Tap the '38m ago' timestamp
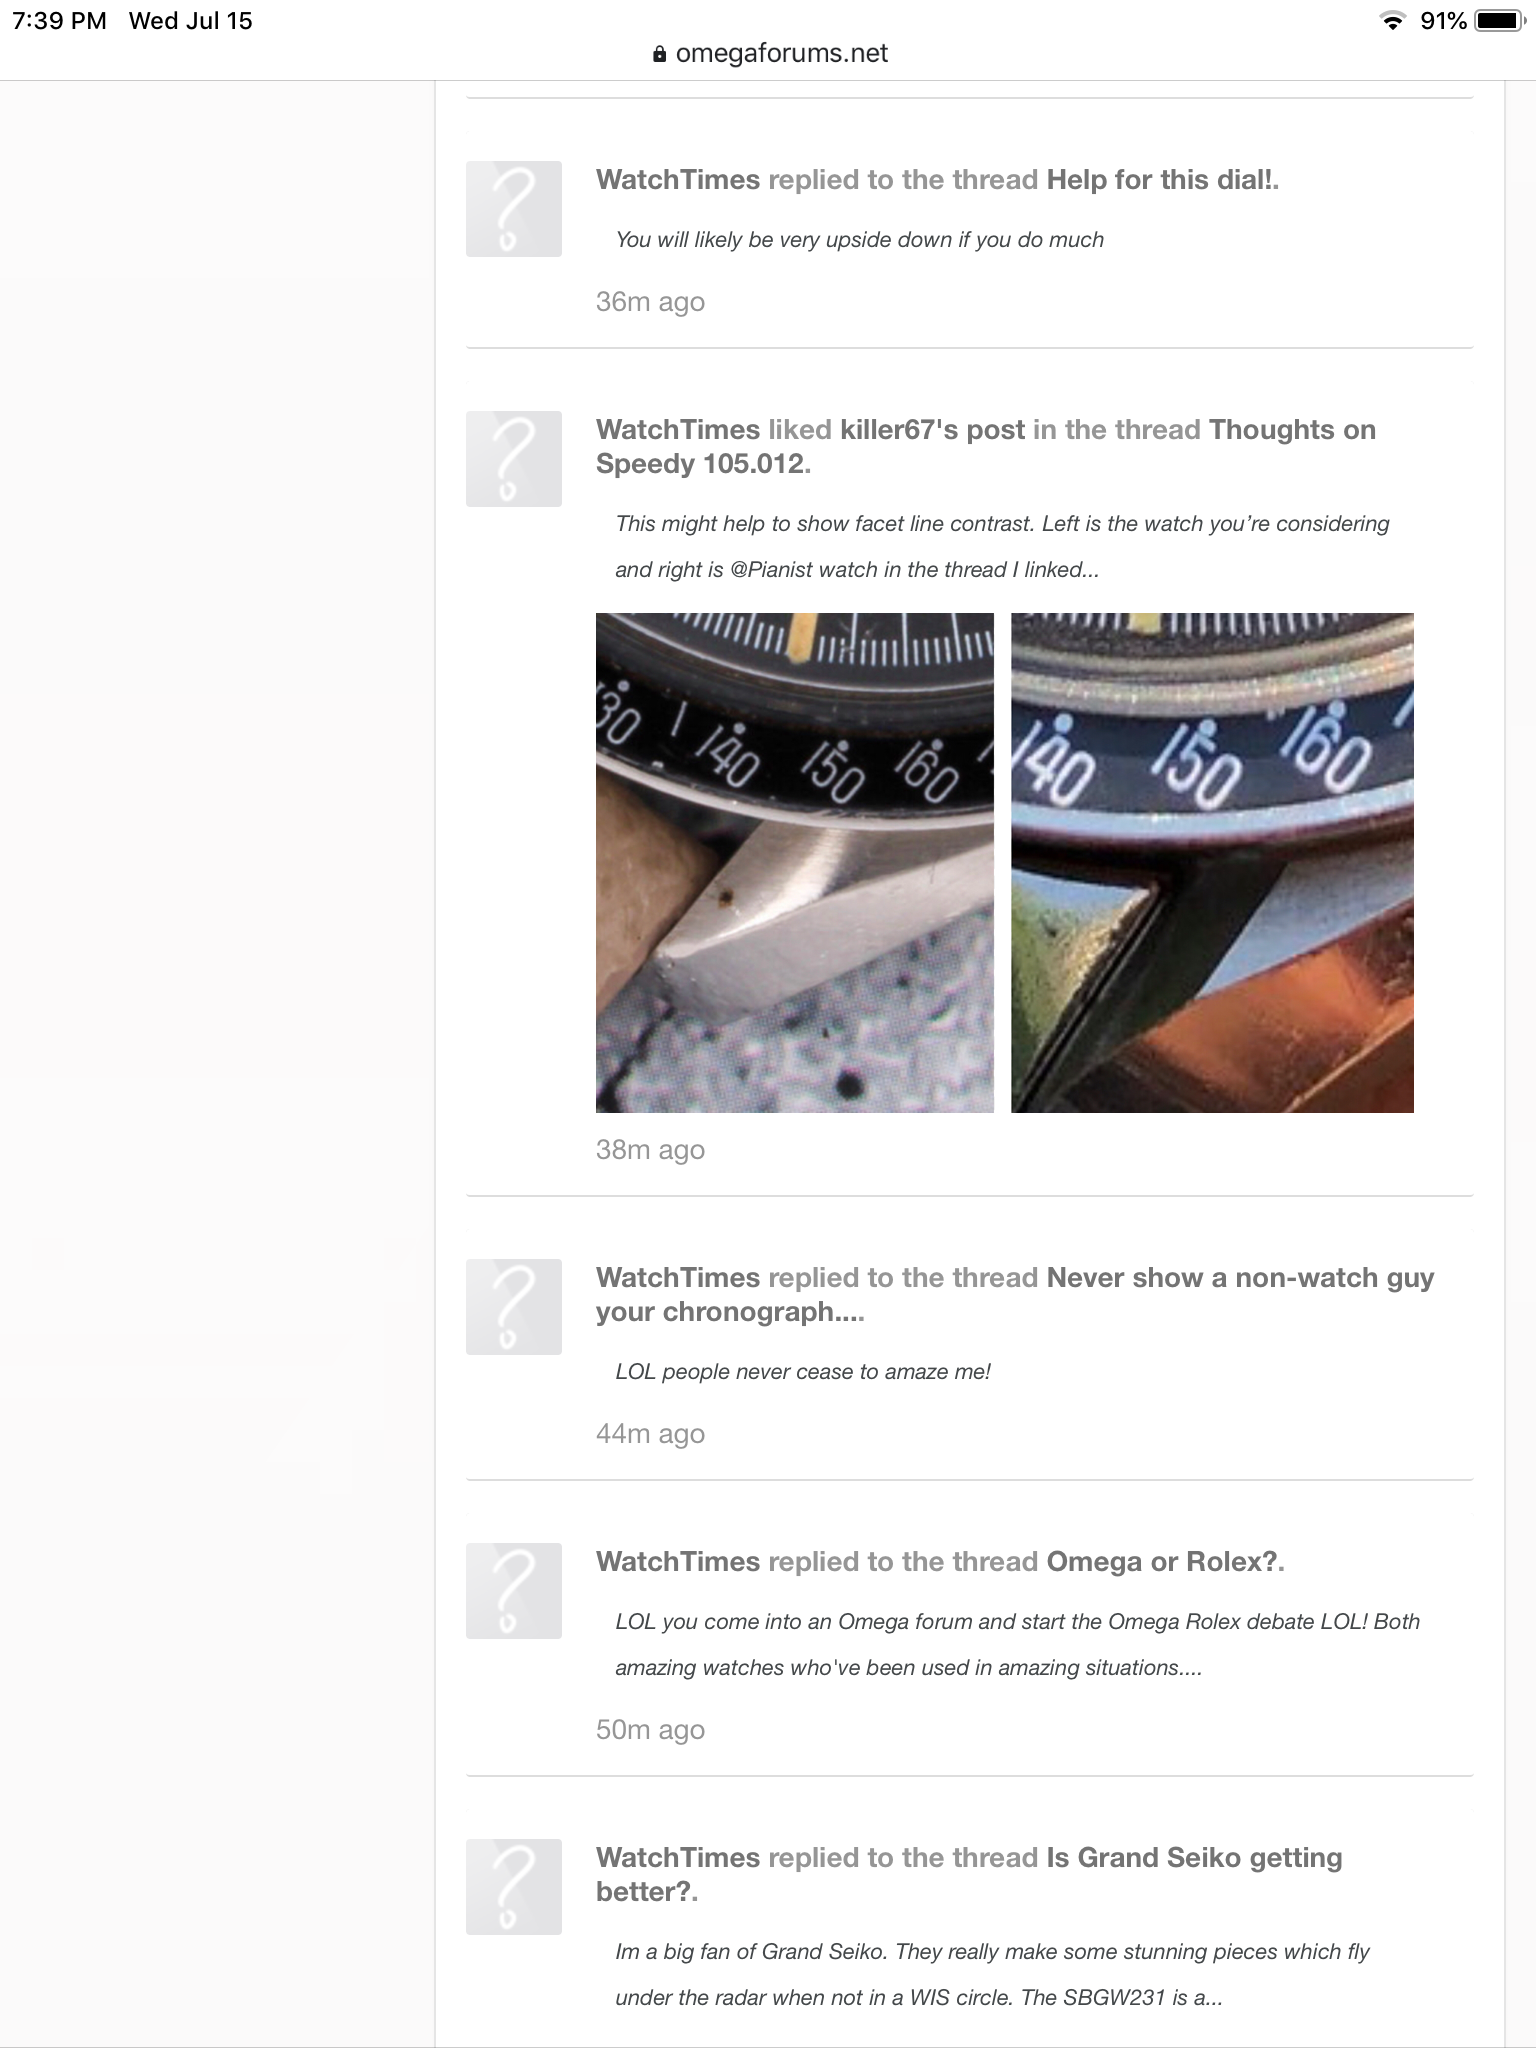Screen dimensions: 1536x2048 pos(650,1150)
